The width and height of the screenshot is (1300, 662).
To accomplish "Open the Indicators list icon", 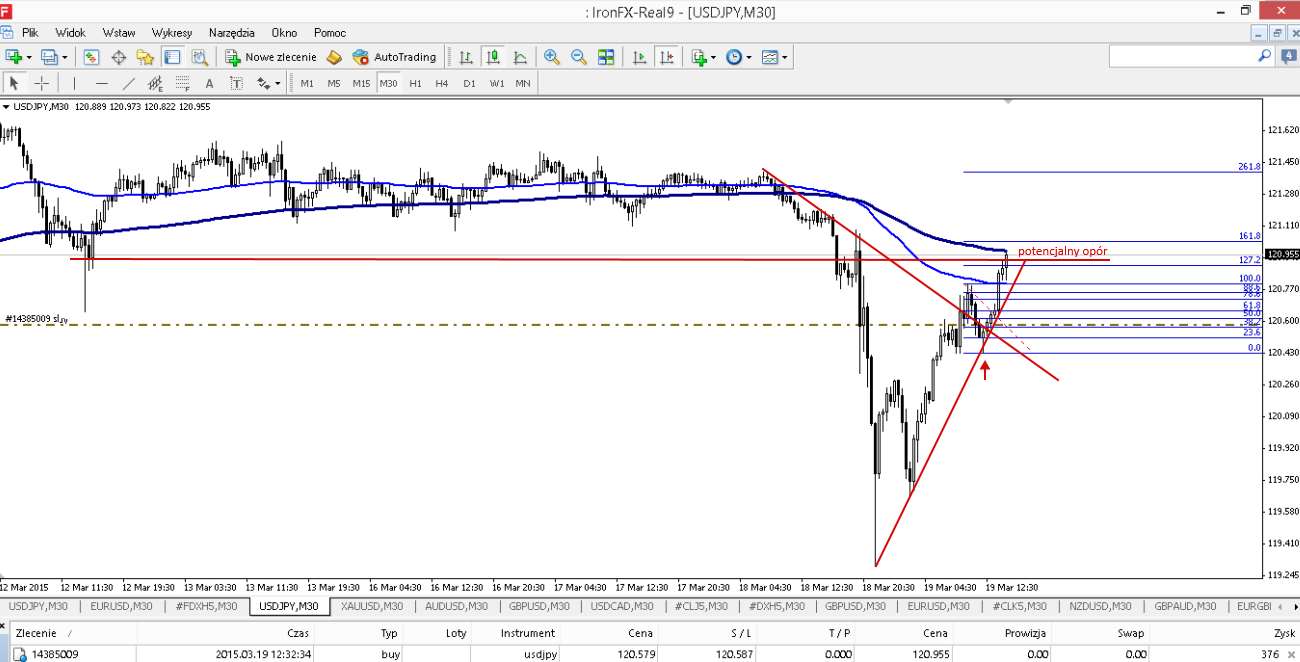I will tap(699, 57).
